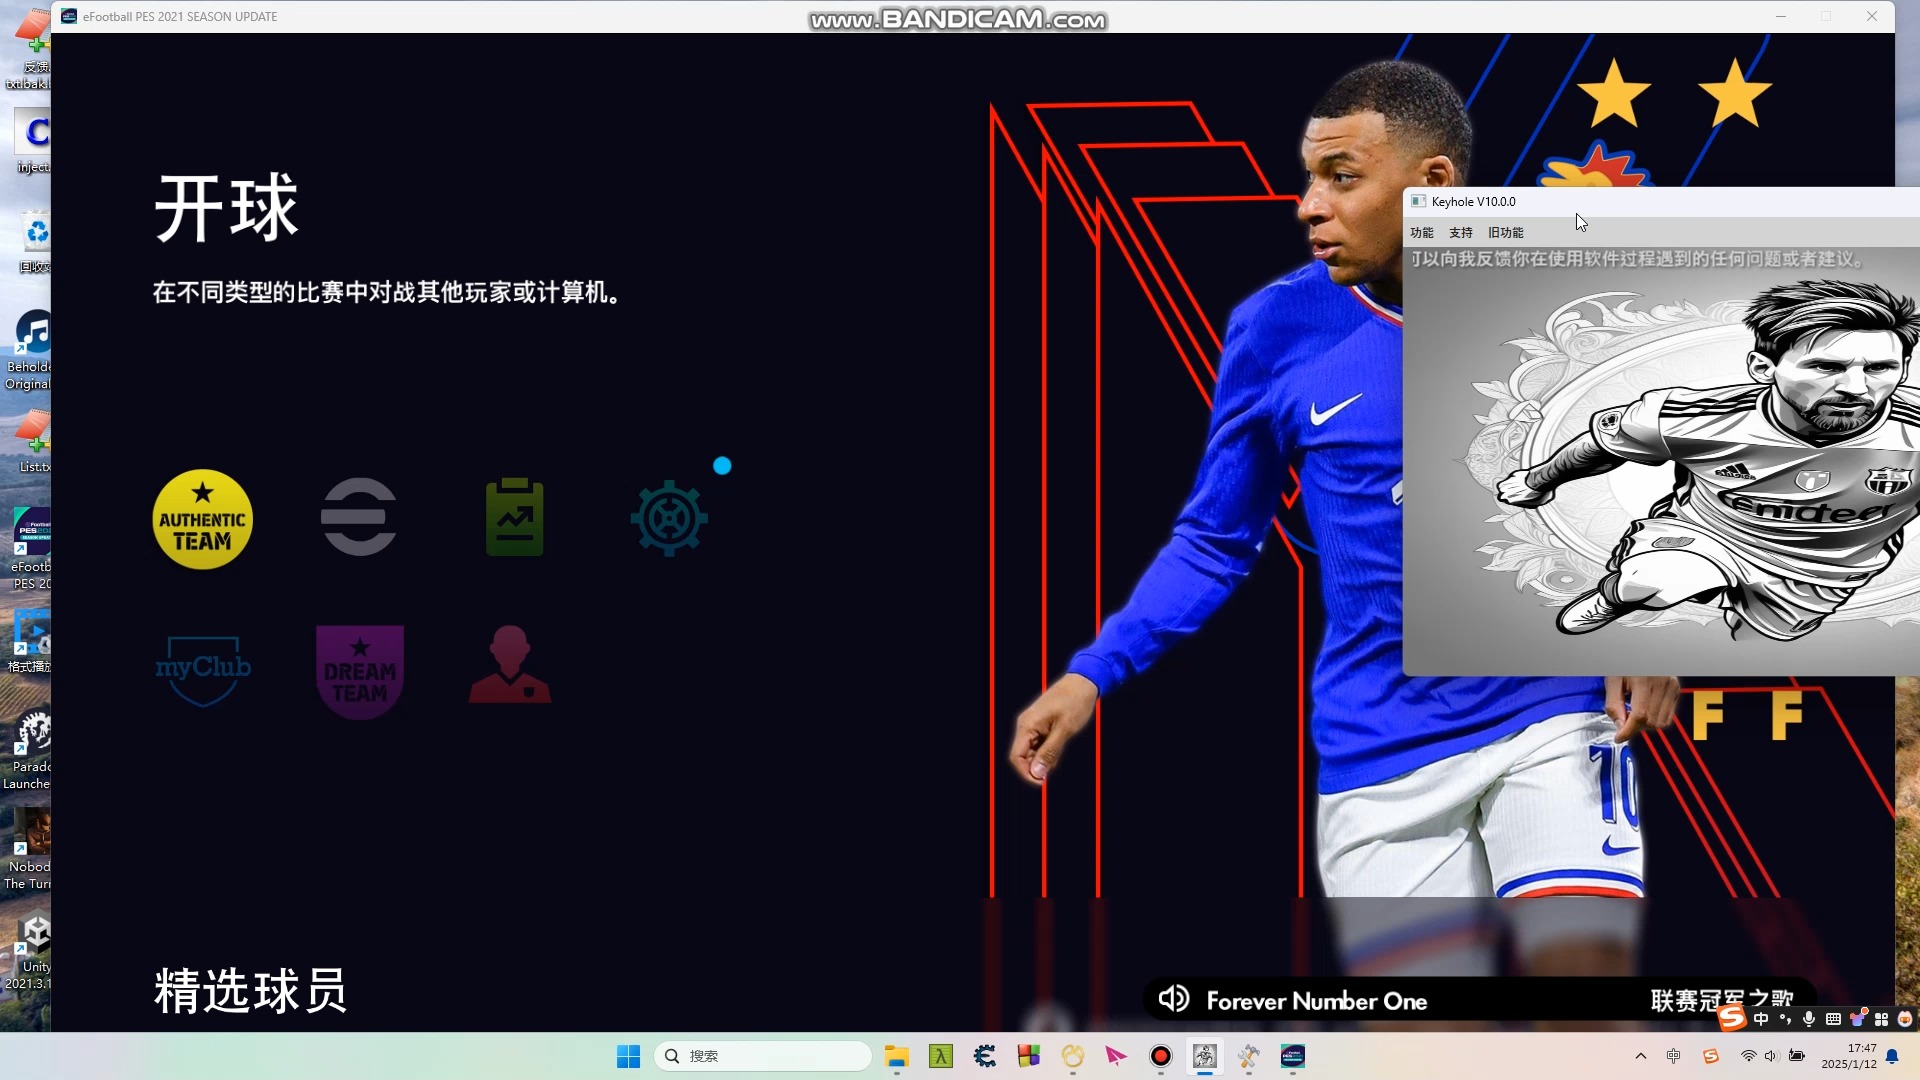The width and height of the screenshot is (1920, 1080).
Task: Open the 功能 menu in Keyhole
Action: pos(1420,232)
